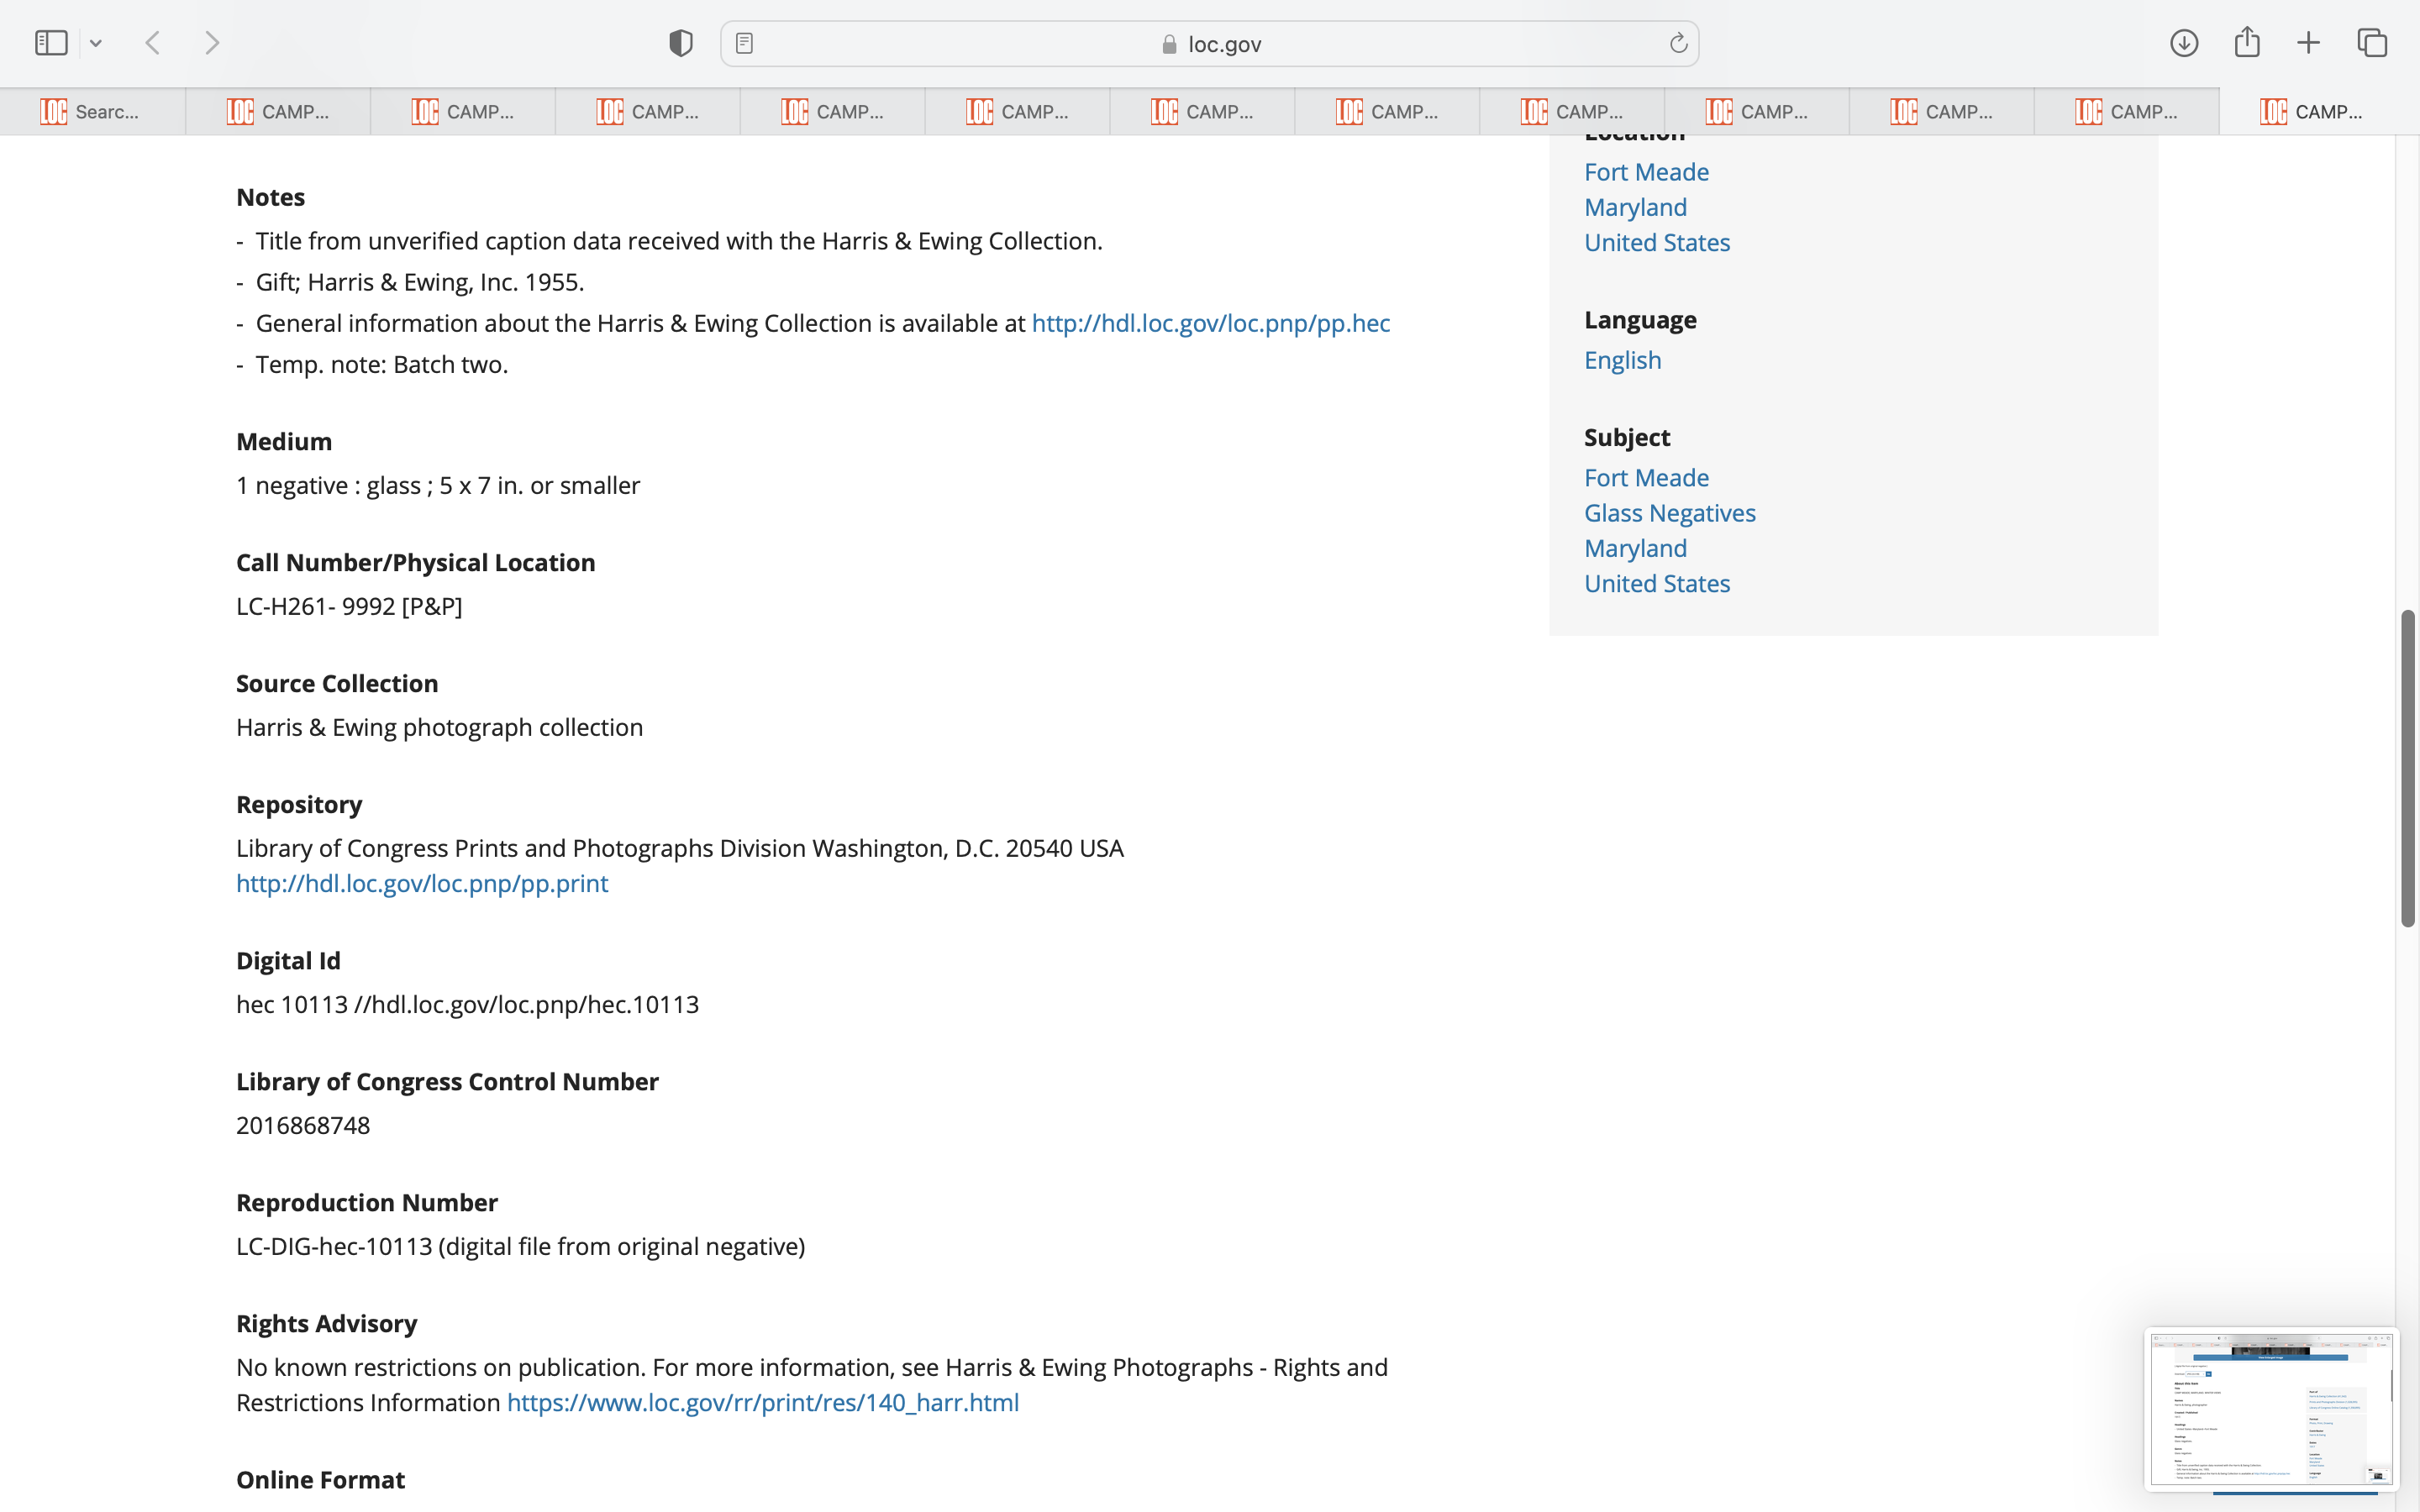The height and width of the screenshot is (1512, 2420).
Task: Open a new tab with the plus icon
Action: coord(2308,43)
